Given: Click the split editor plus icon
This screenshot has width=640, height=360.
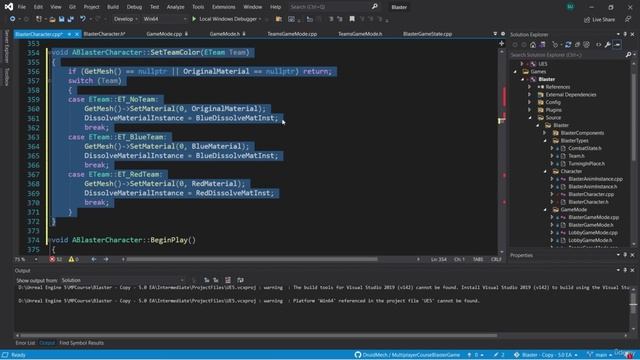Looking at the screenshot, I should point(502,44).
